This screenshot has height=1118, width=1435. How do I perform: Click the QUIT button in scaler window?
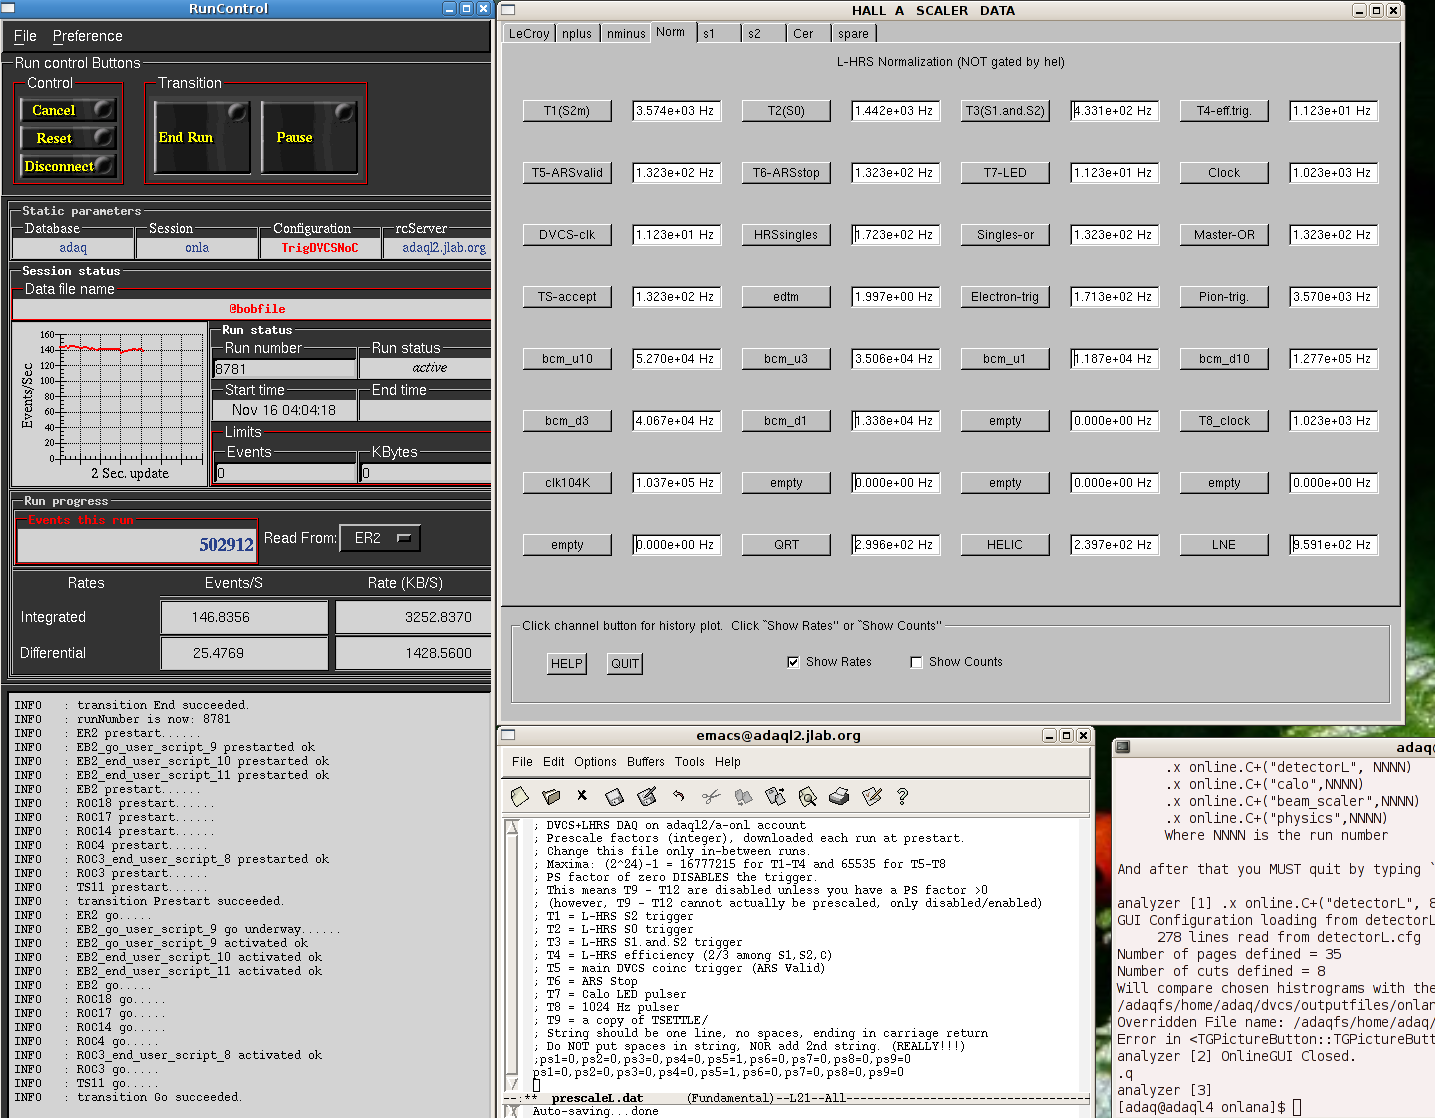click(625, 664)
